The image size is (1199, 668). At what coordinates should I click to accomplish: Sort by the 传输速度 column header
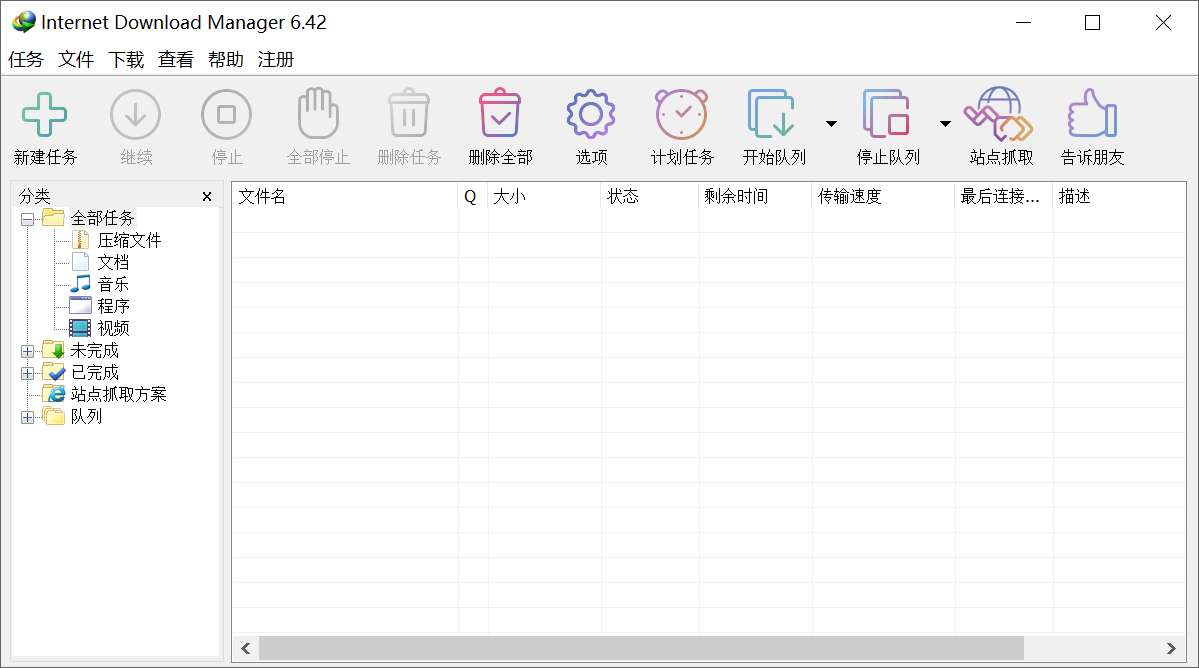883,196
